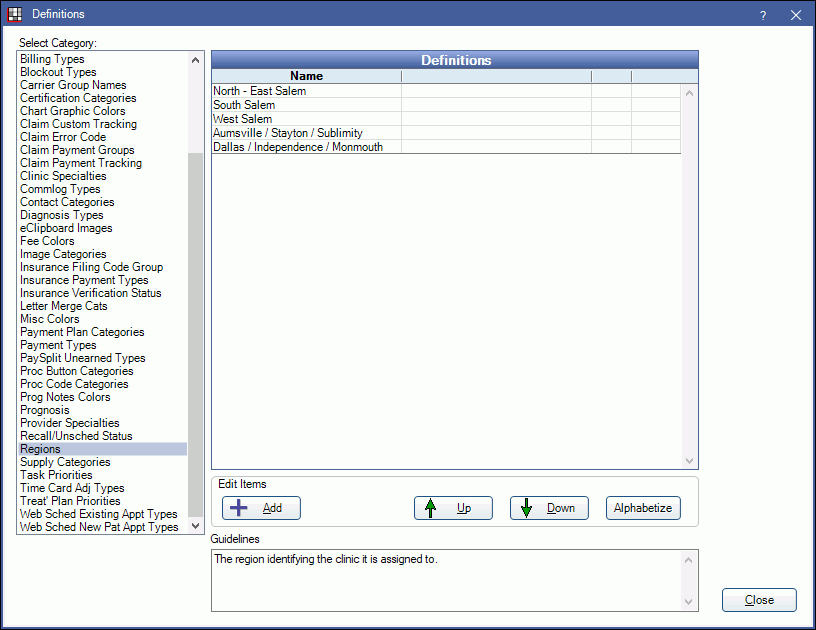The height and width of the screenshot is (630, 816).
Task: Select Supply Categories entry
Action: click(x=103, y=462)
